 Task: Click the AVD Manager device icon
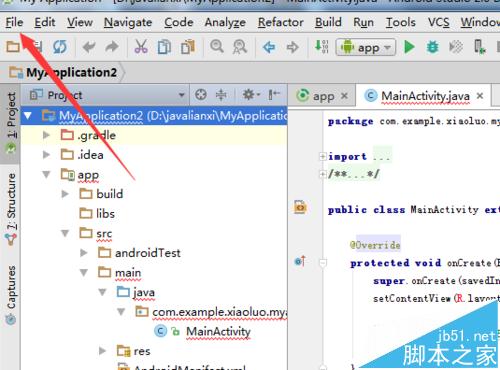(x=479, y=47)
